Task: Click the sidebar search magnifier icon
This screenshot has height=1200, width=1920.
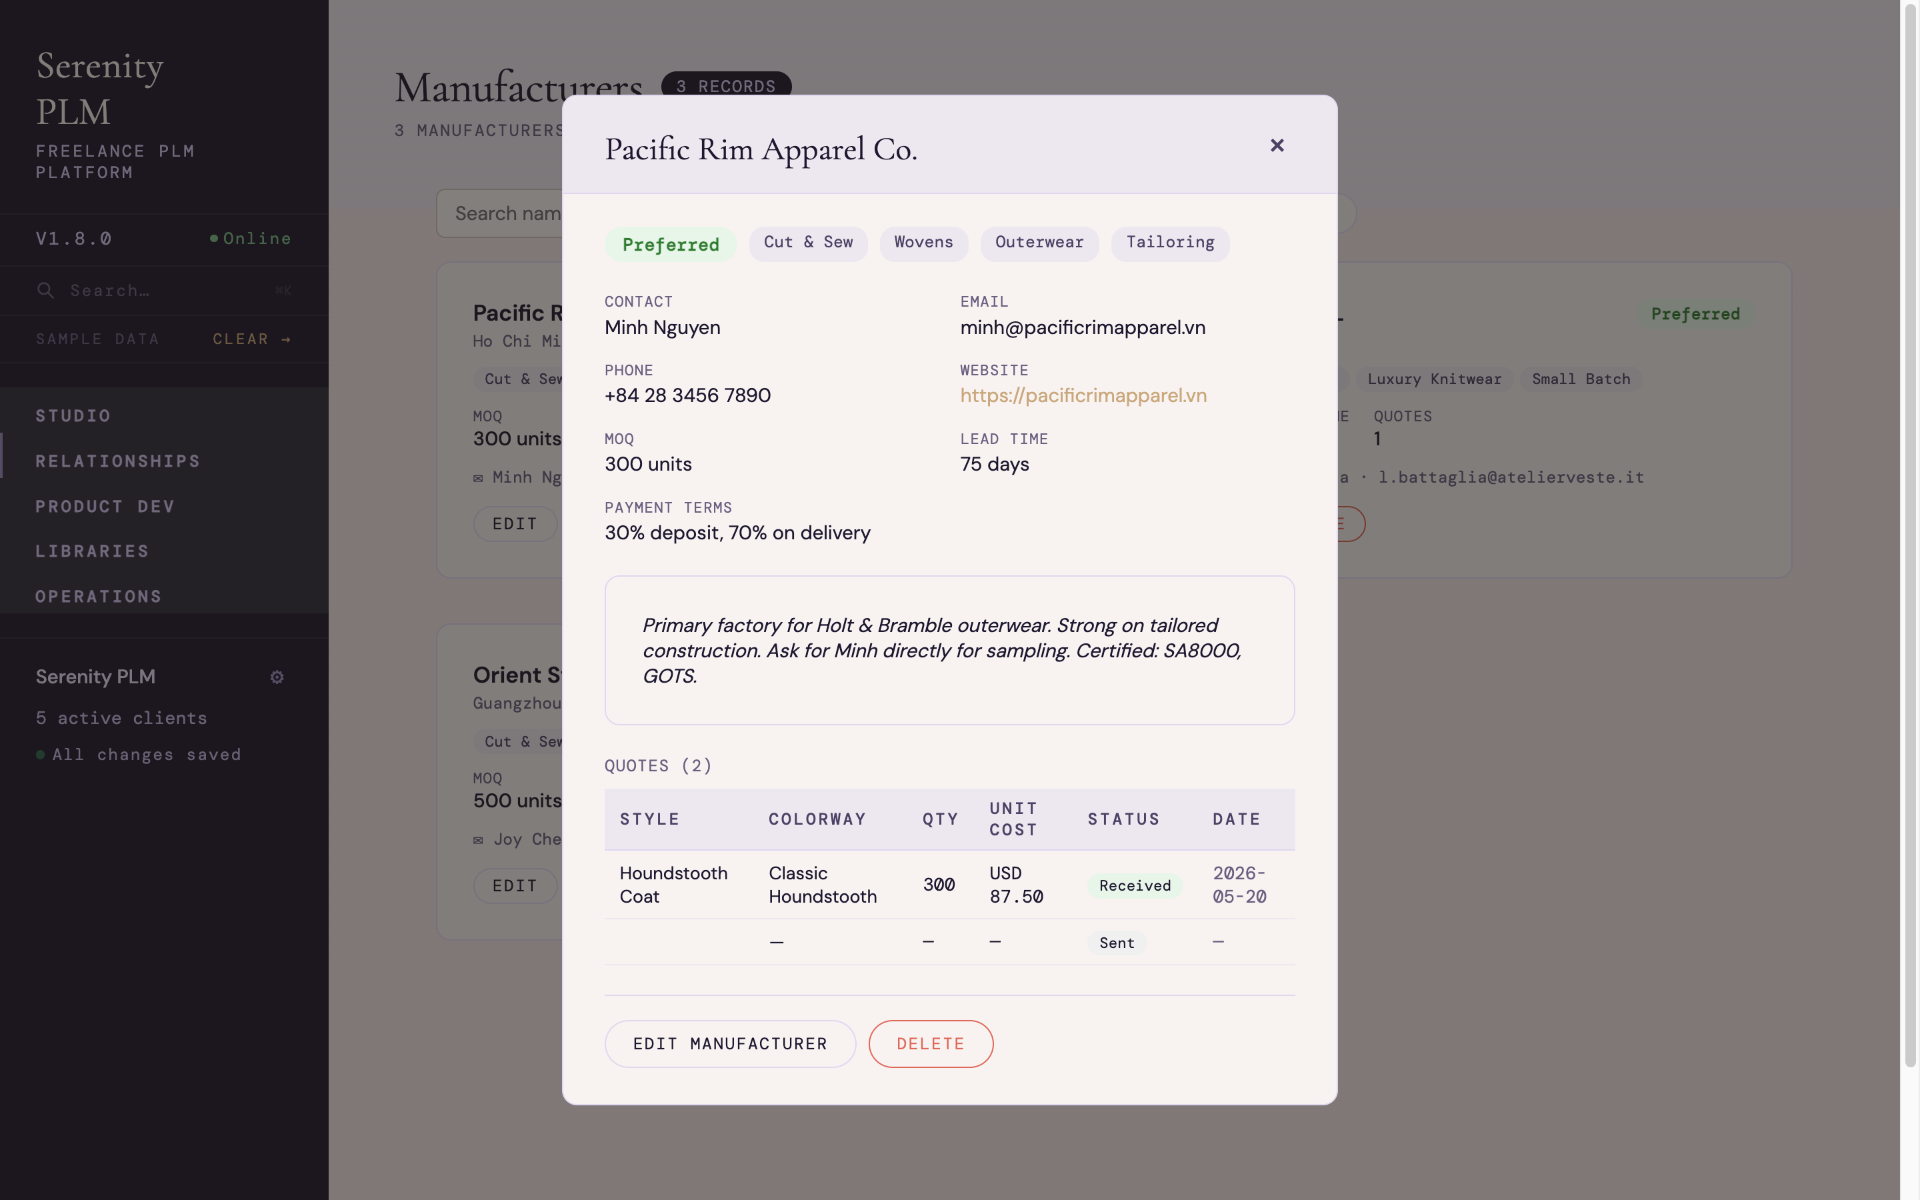Action: (x=45, y=290)
